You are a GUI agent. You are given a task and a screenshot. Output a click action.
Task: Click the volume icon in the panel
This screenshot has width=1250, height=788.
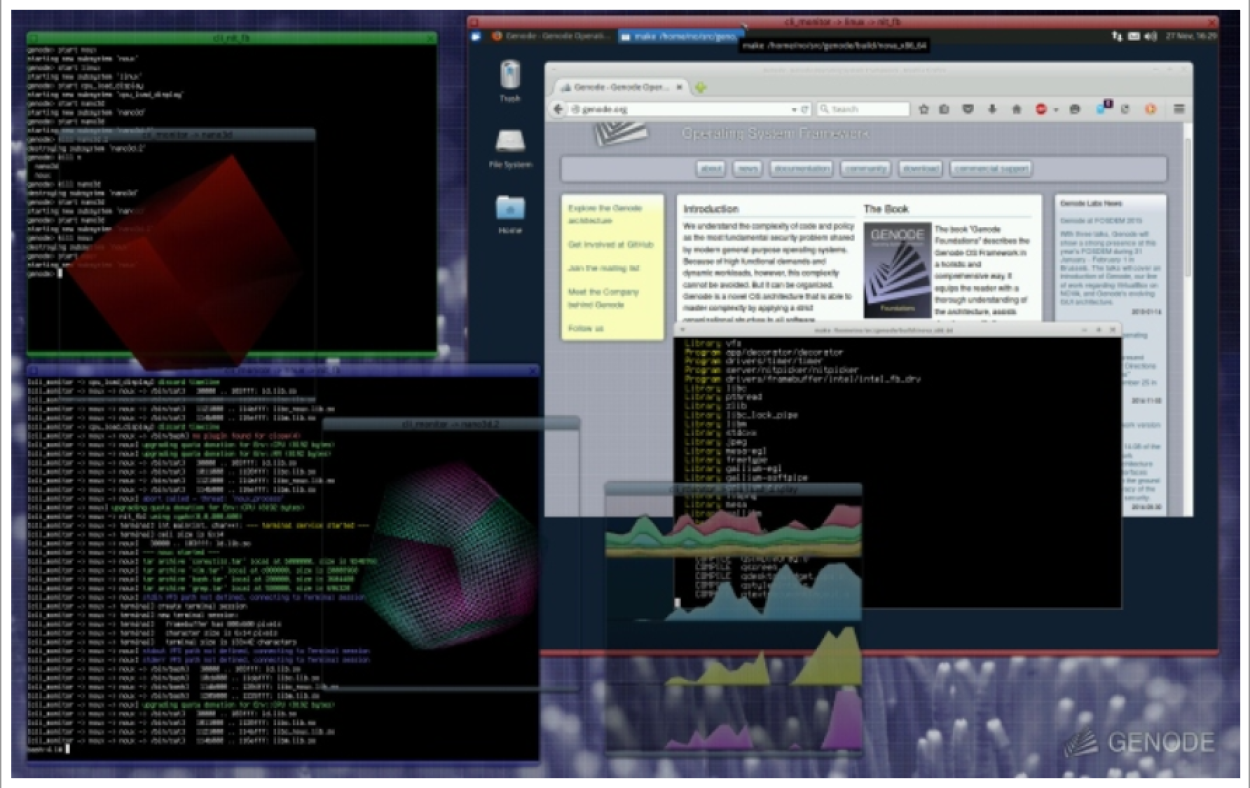(1151, 36)
